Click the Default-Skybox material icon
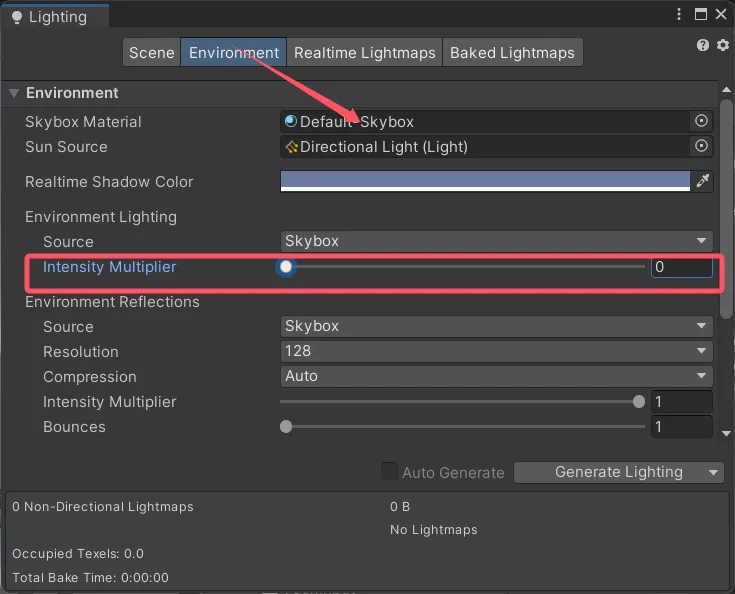Viewport: 735px width, 594px height. (x=291, y=121)
